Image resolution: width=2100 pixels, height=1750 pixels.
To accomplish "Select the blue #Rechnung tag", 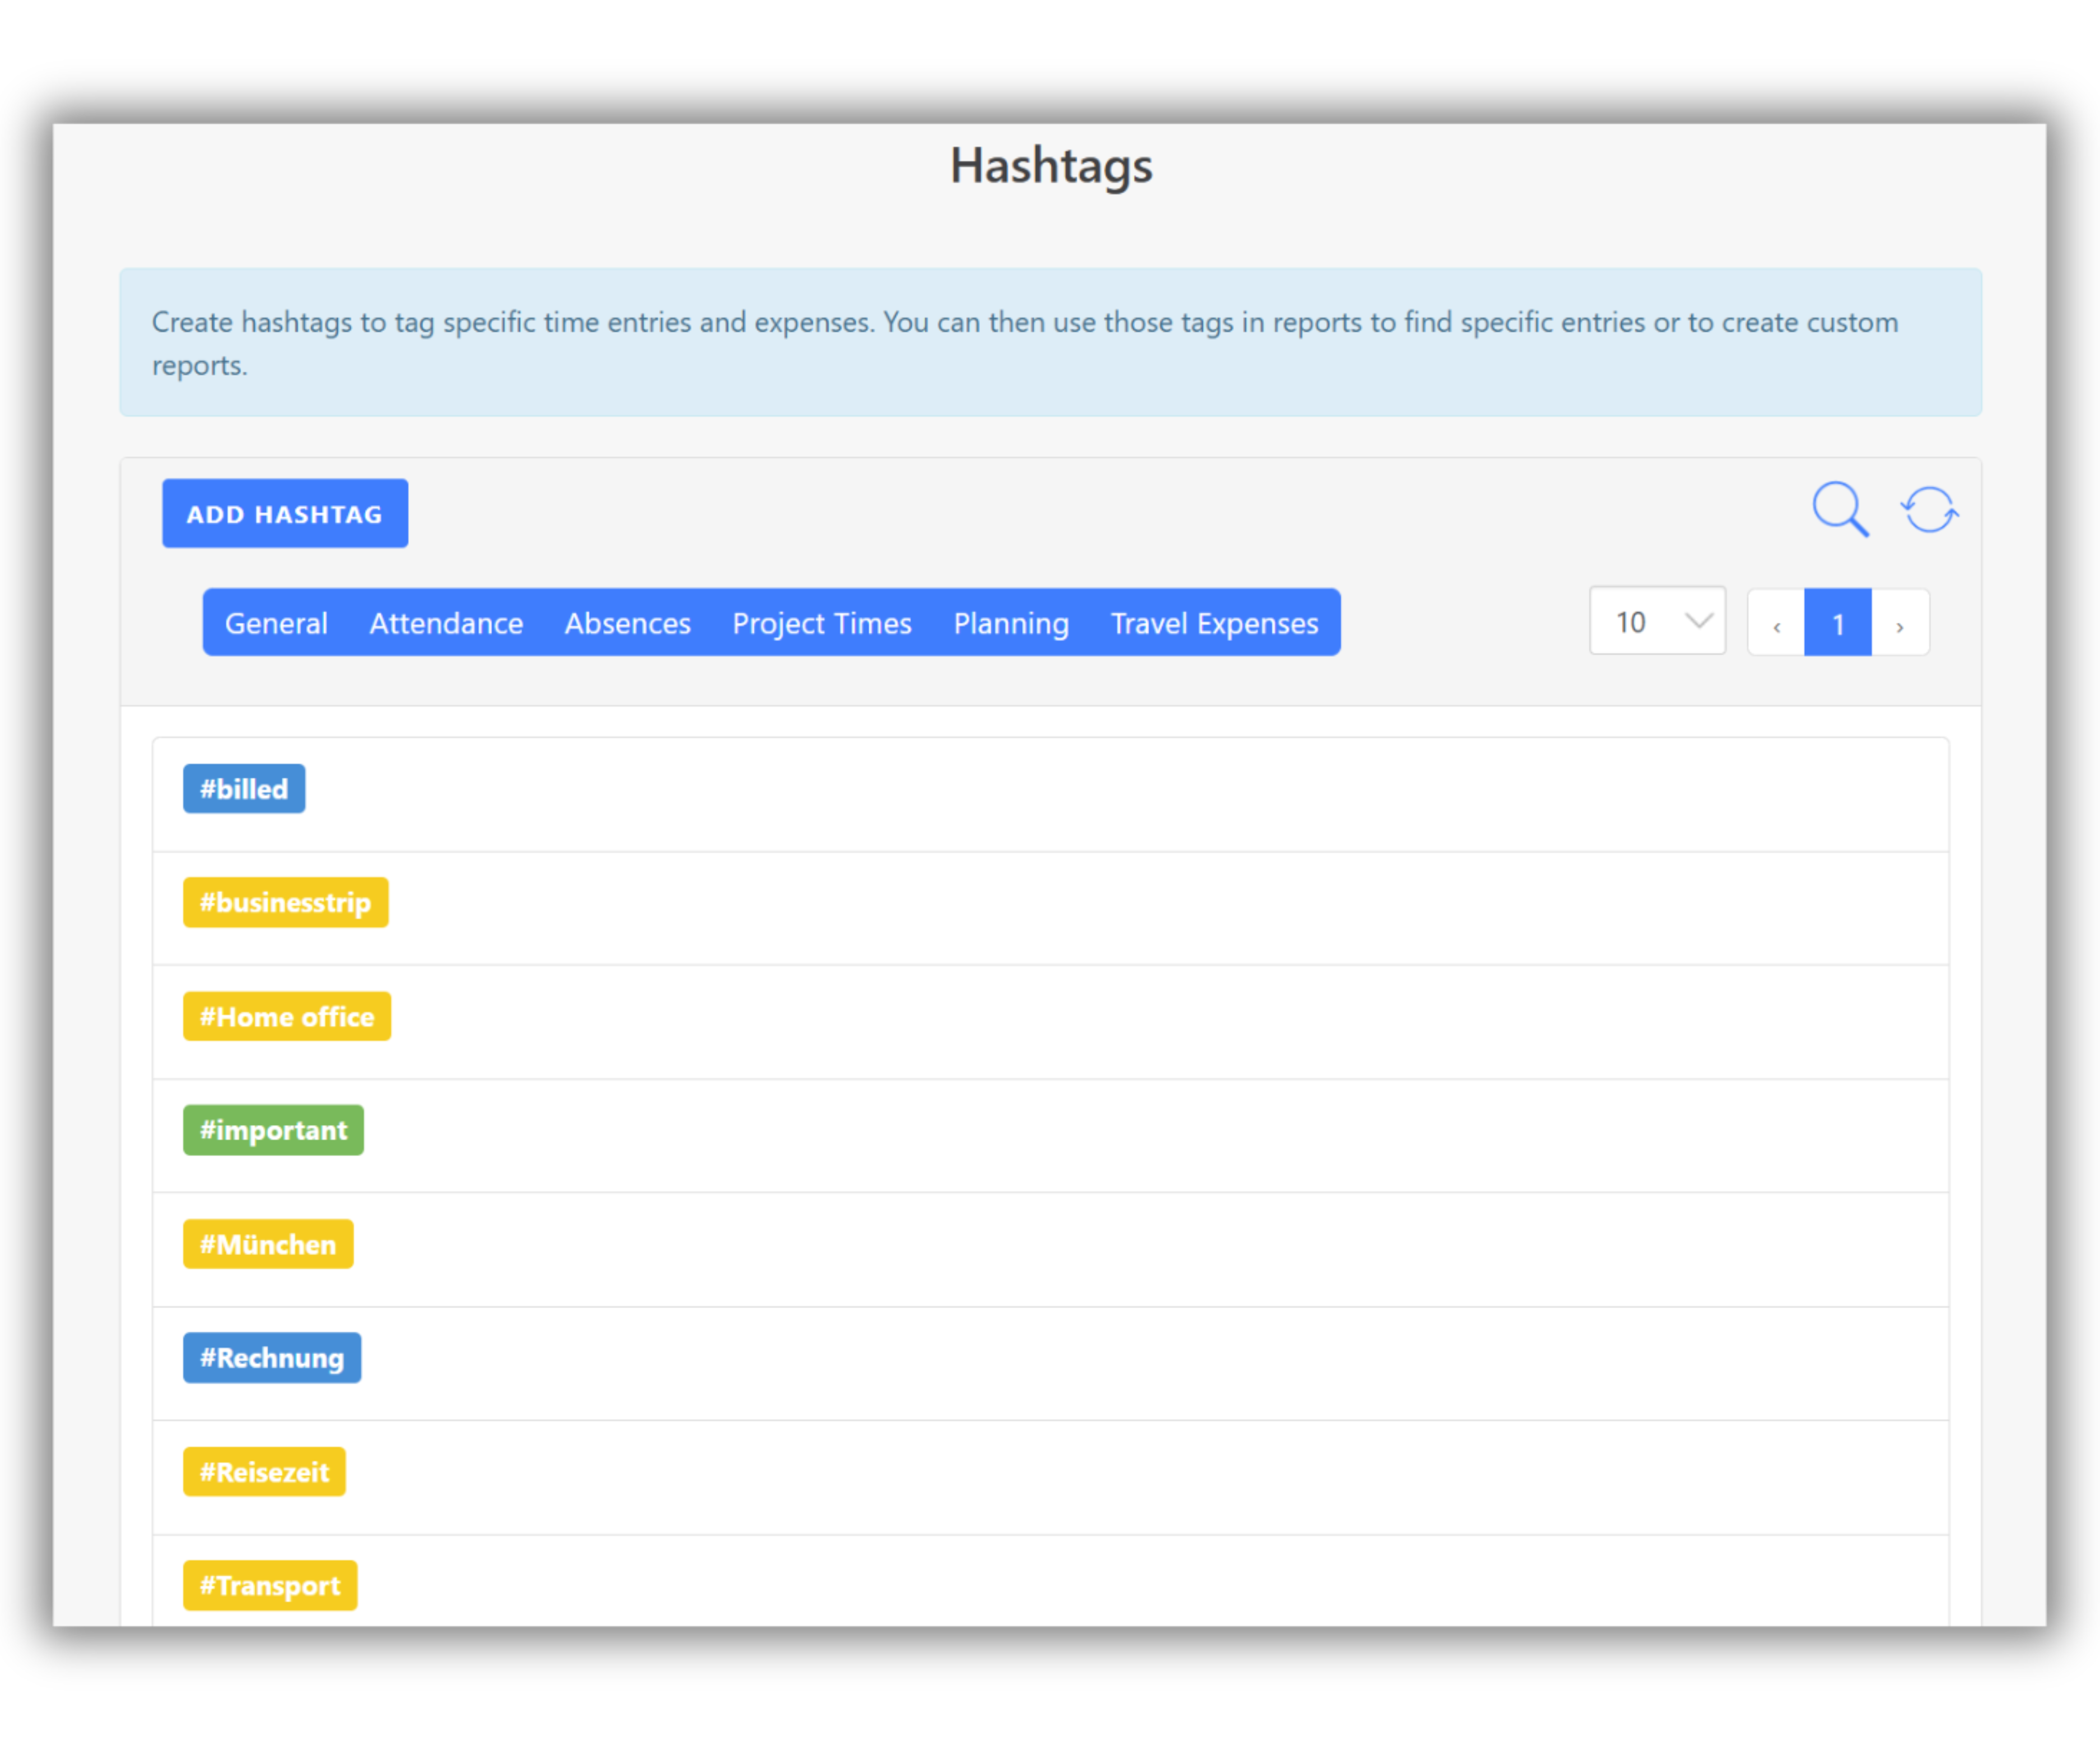I will [272, 1357].
